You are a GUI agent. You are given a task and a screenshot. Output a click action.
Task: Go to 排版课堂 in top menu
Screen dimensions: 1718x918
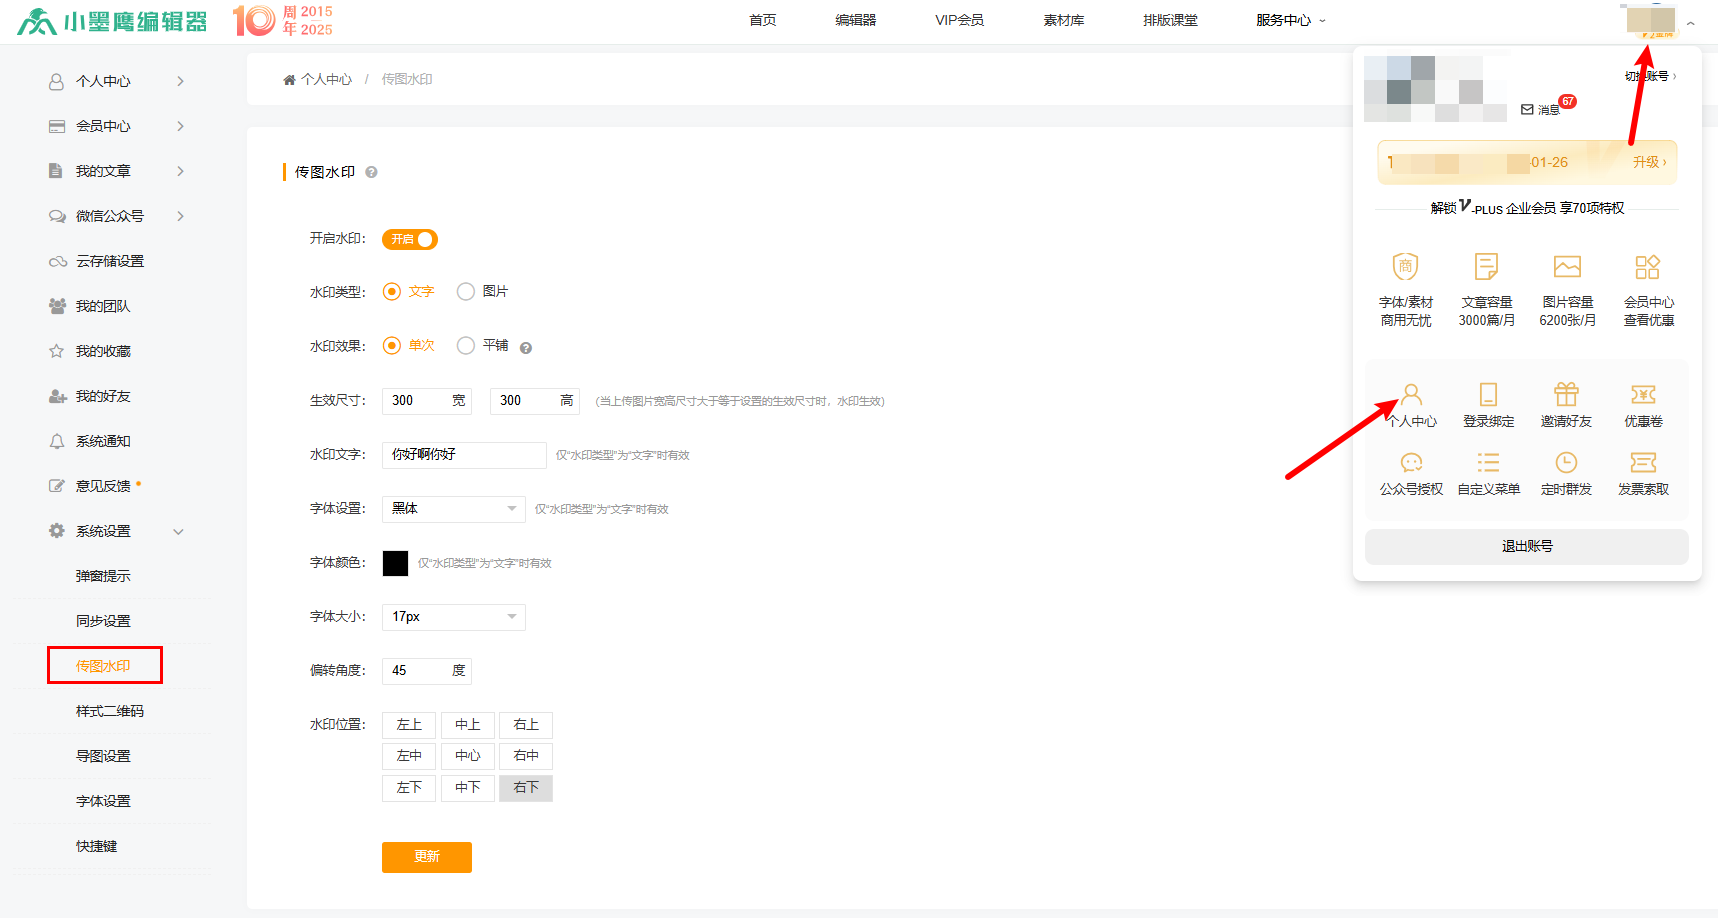tap(1170, 20)
